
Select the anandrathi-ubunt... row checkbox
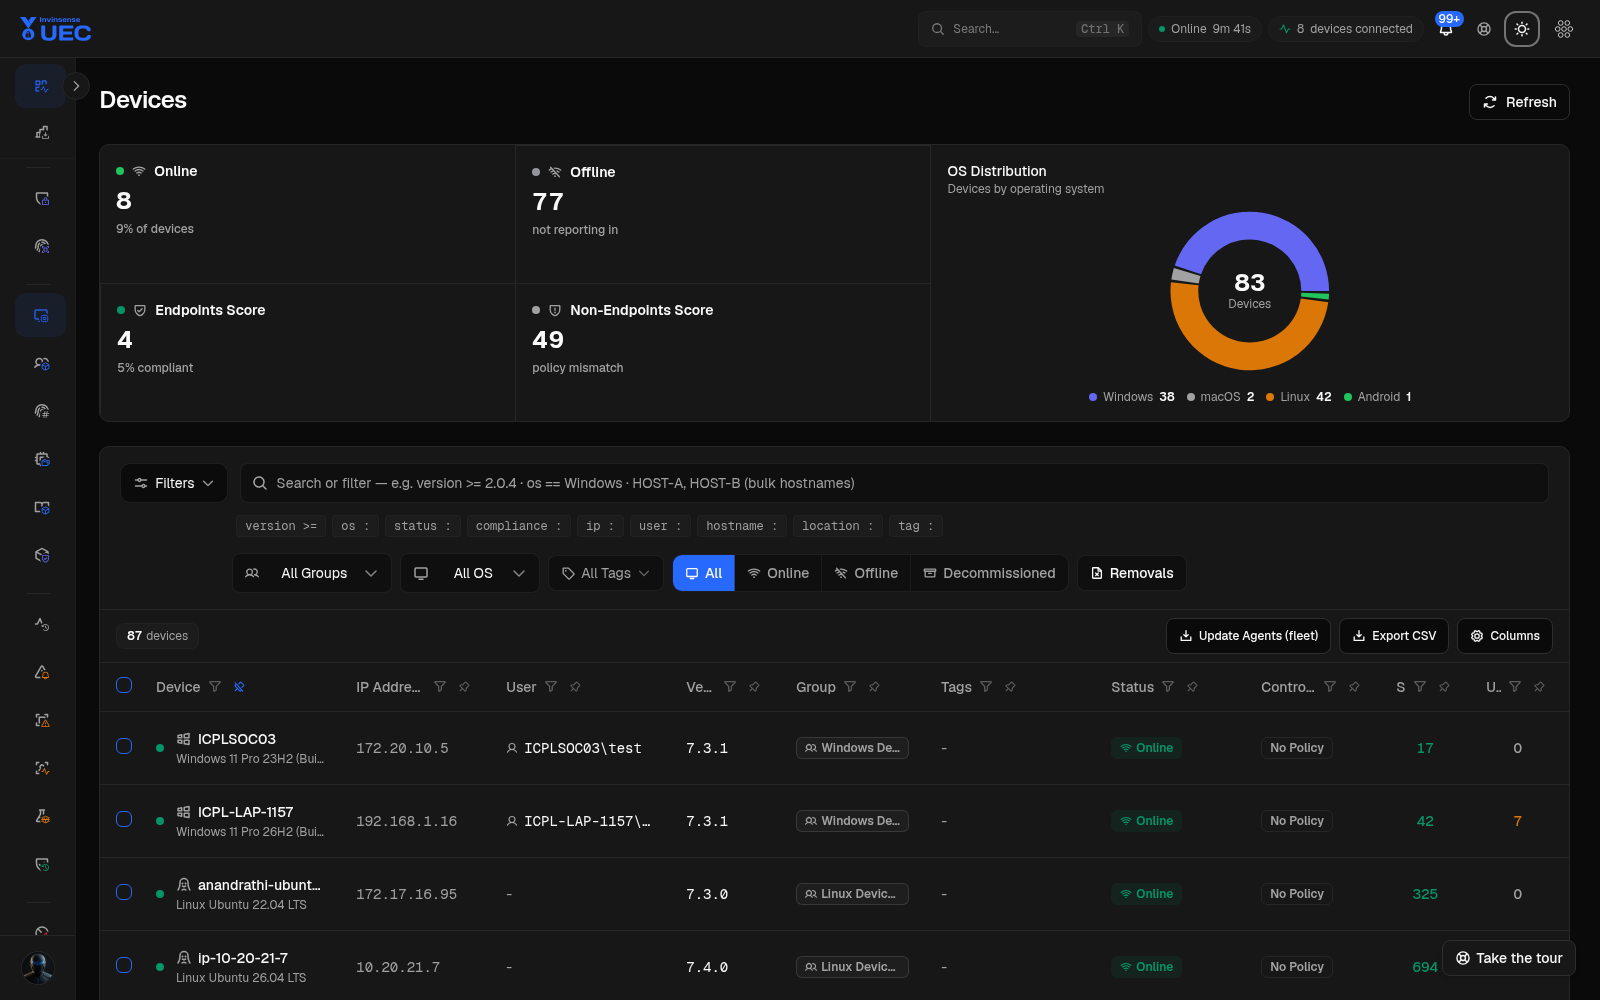click(x=124, y=892)
